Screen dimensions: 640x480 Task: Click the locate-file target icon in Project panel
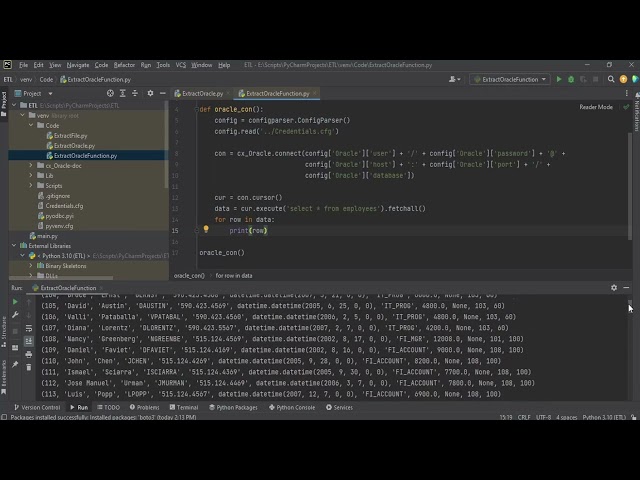point(110,93)
